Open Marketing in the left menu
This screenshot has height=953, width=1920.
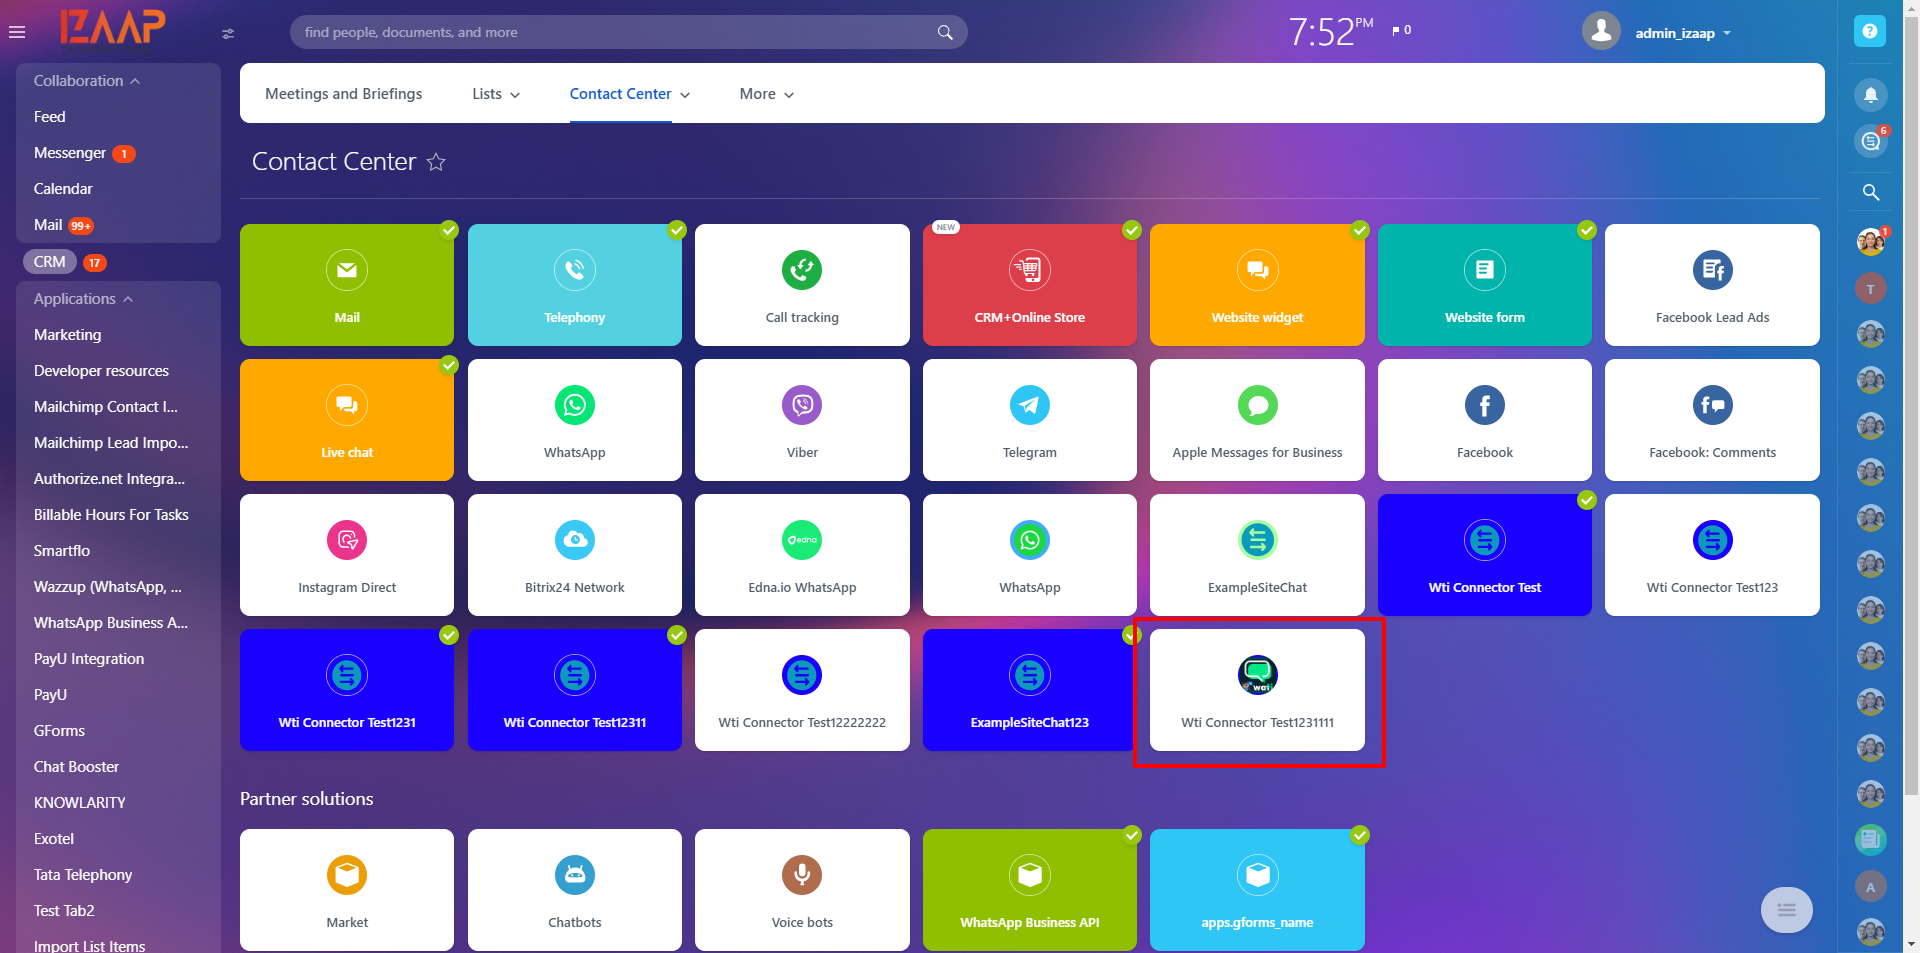tap(67, 335)
